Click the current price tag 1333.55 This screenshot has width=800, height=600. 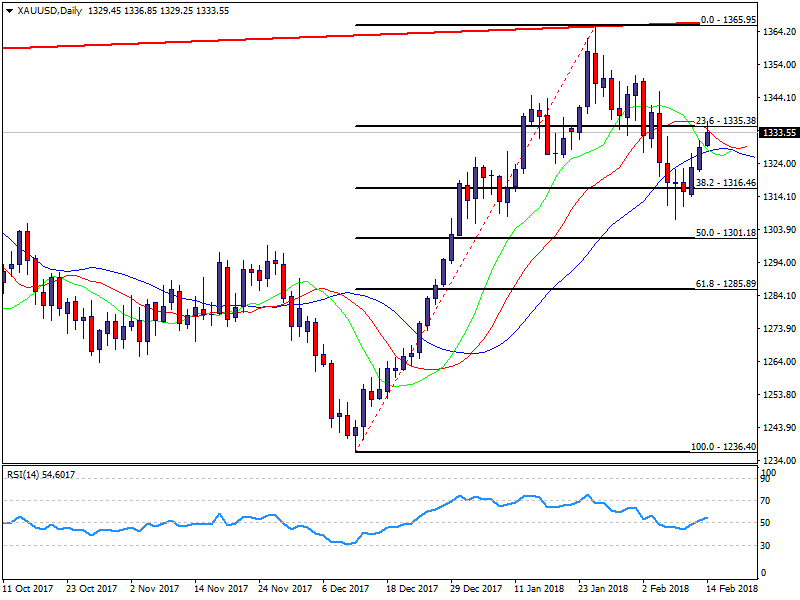click(778, 132)
